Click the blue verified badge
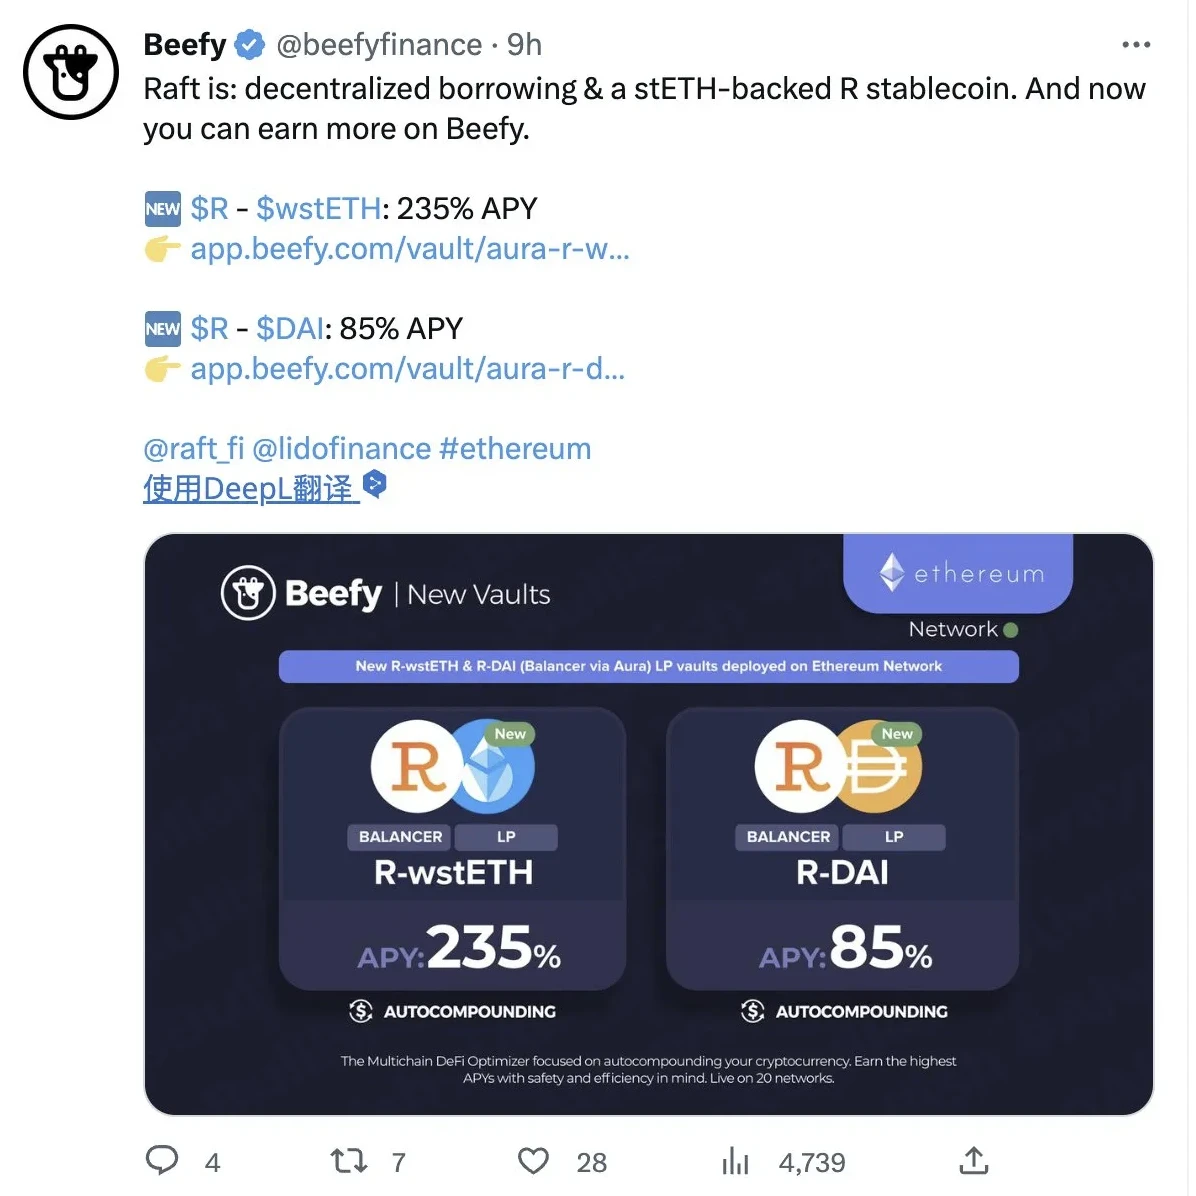 [x=250, y=45]
